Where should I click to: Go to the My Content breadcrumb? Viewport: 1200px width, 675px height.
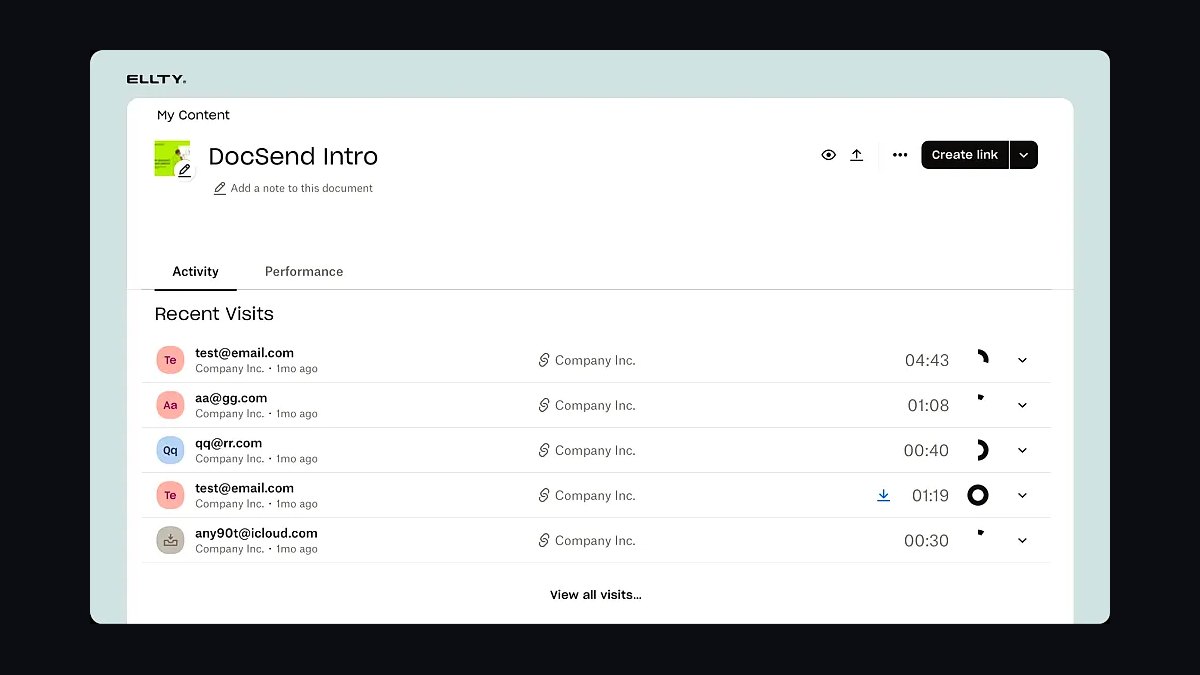point(193,115)
